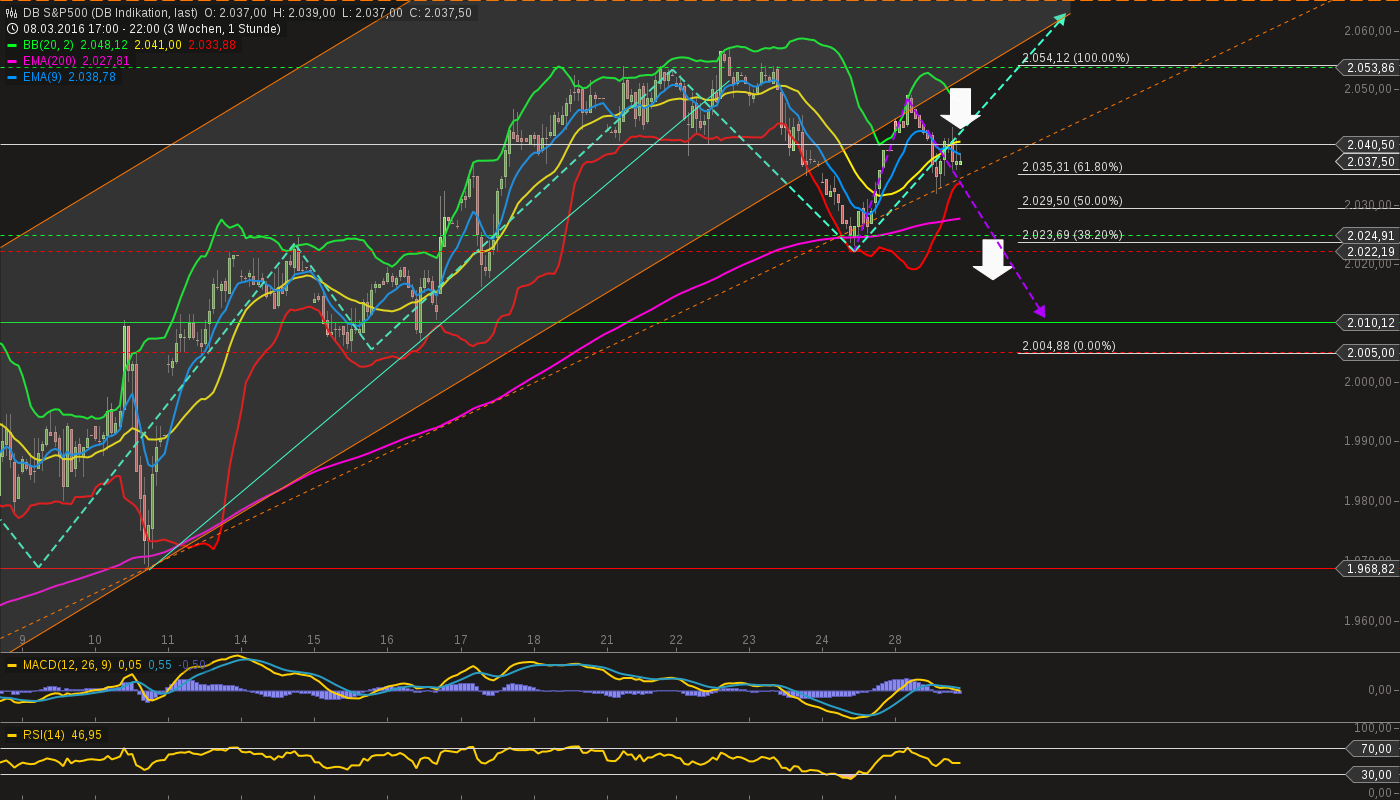Click the low value 'L: 2.037,00'

373,13
